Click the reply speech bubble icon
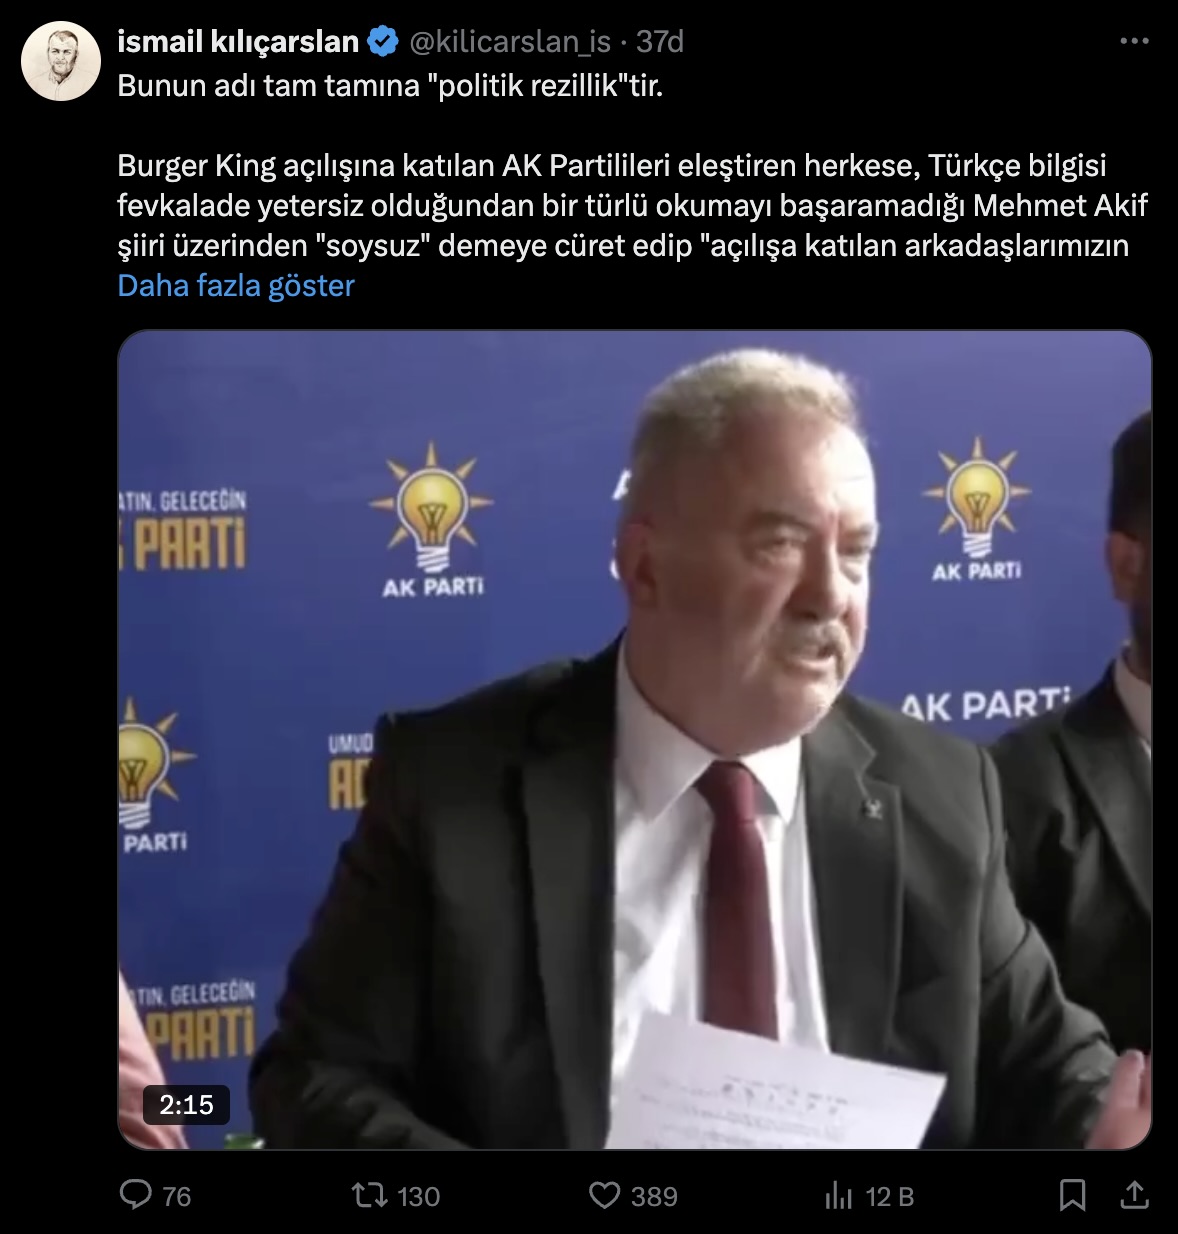1178x1234 pixels. click(135, 1195)
